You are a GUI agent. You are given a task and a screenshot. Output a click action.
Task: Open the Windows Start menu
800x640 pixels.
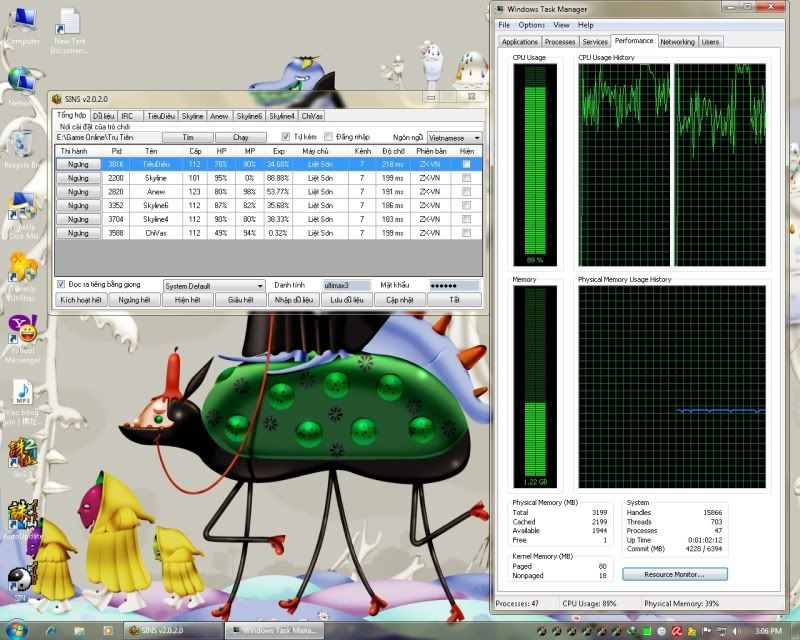click(16, 630)
